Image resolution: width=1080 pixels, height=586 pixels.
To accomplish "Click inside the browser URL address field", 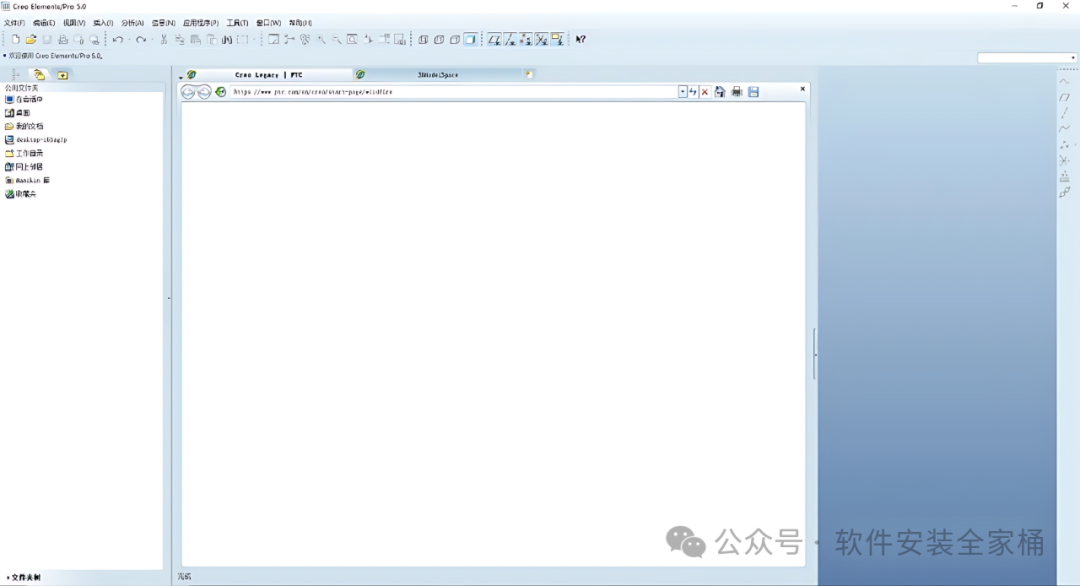I will 455,92.
